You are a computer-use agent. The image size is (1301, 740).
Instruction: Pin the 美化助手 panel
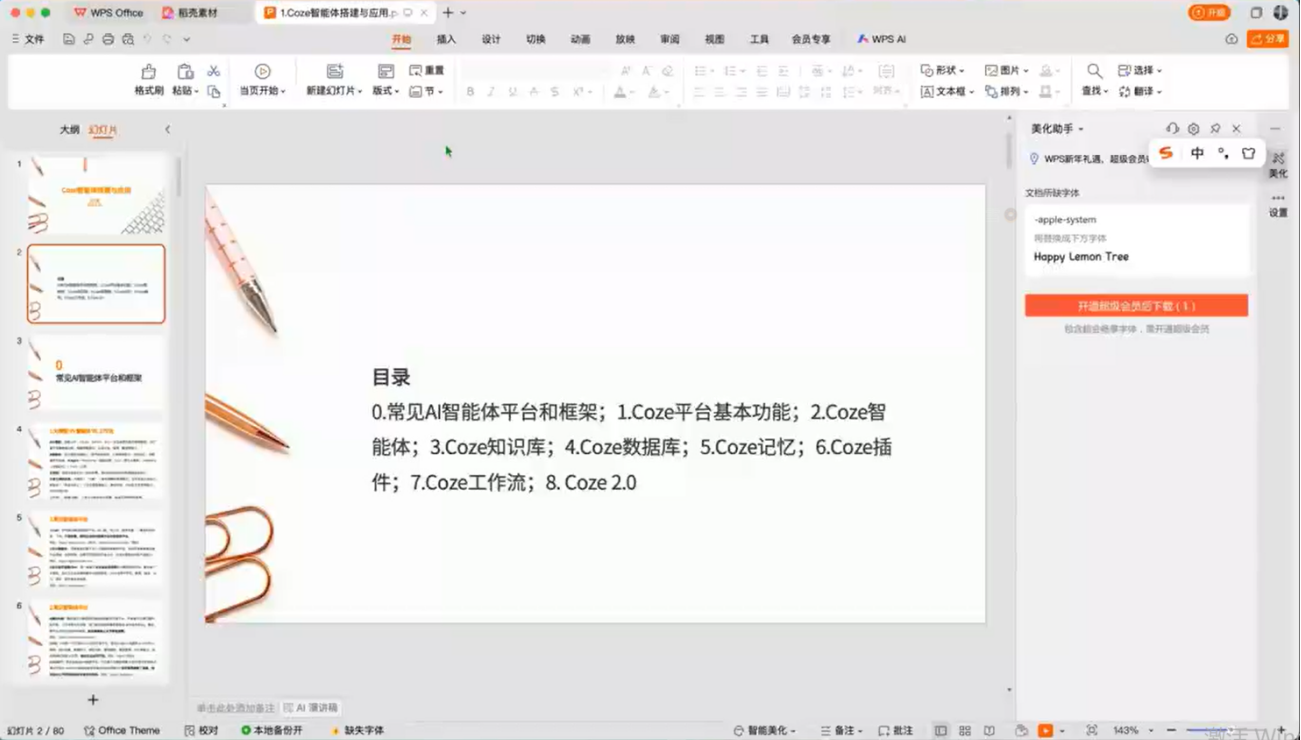pos(1215,129)
